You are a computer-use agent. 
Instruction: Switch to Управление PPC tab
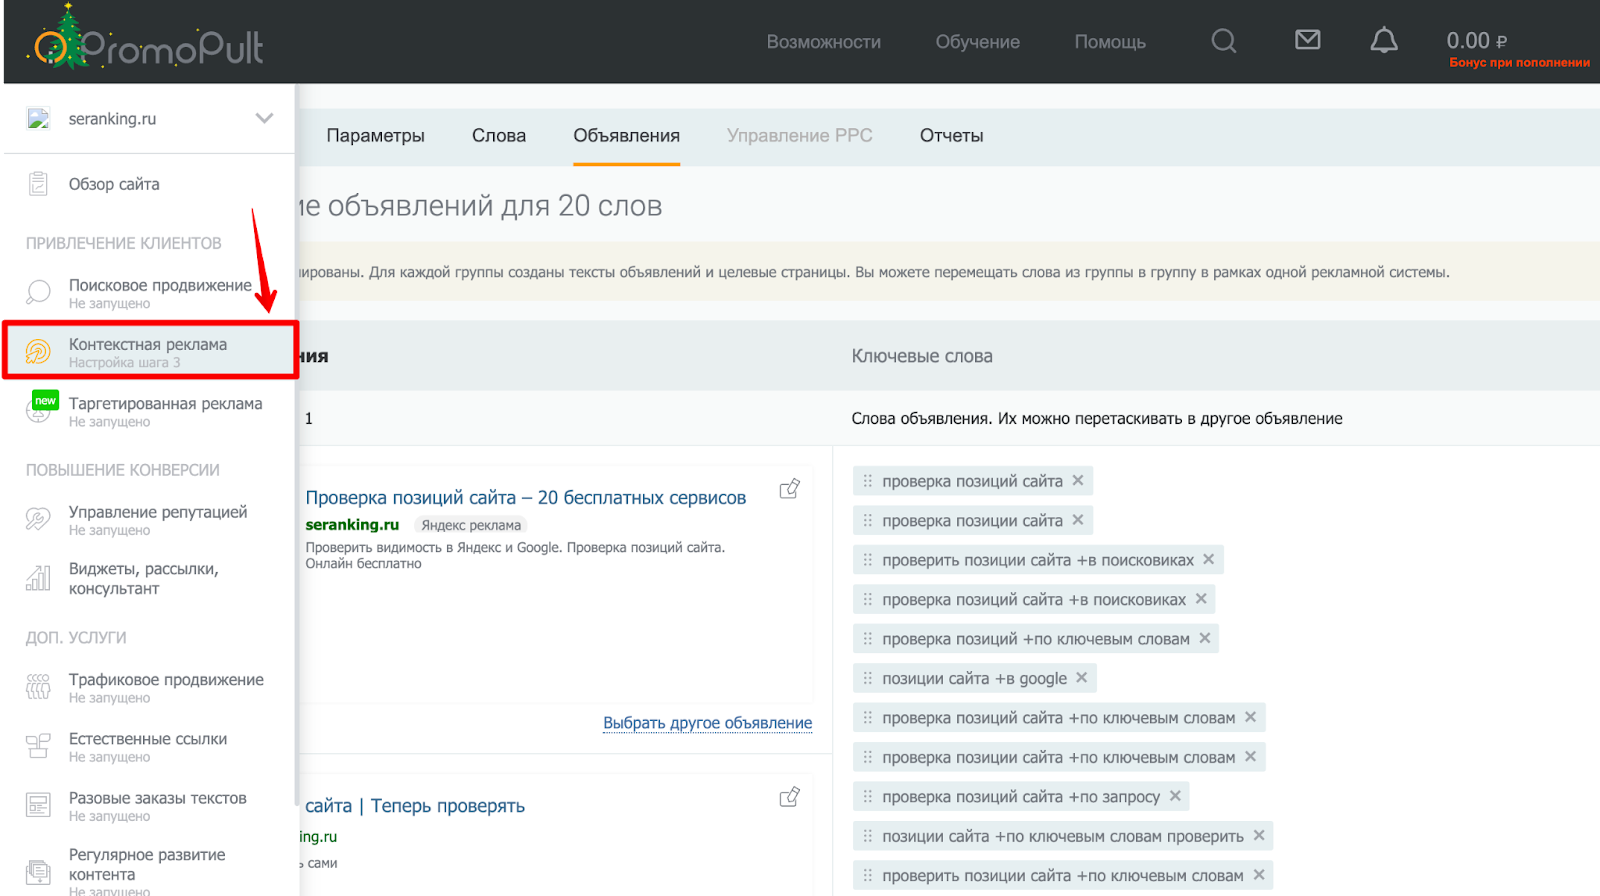point(799,136)
